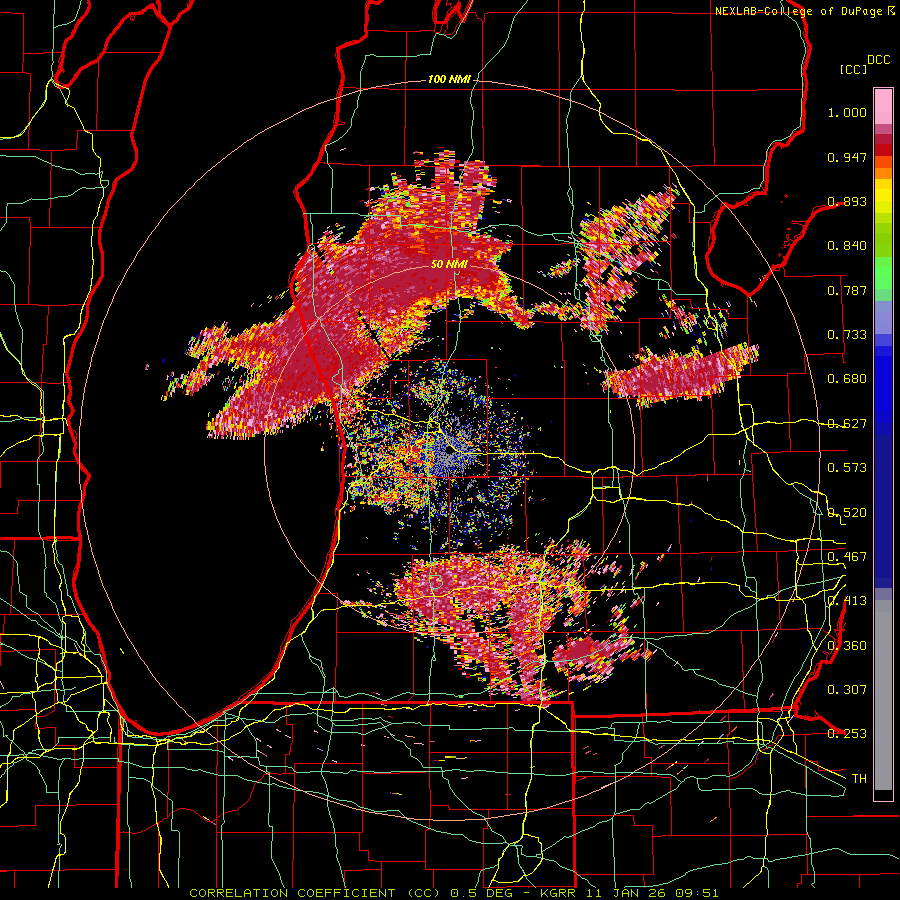
Task: Click the 50 NMI range ring label
Action: [x=449, y=265]
